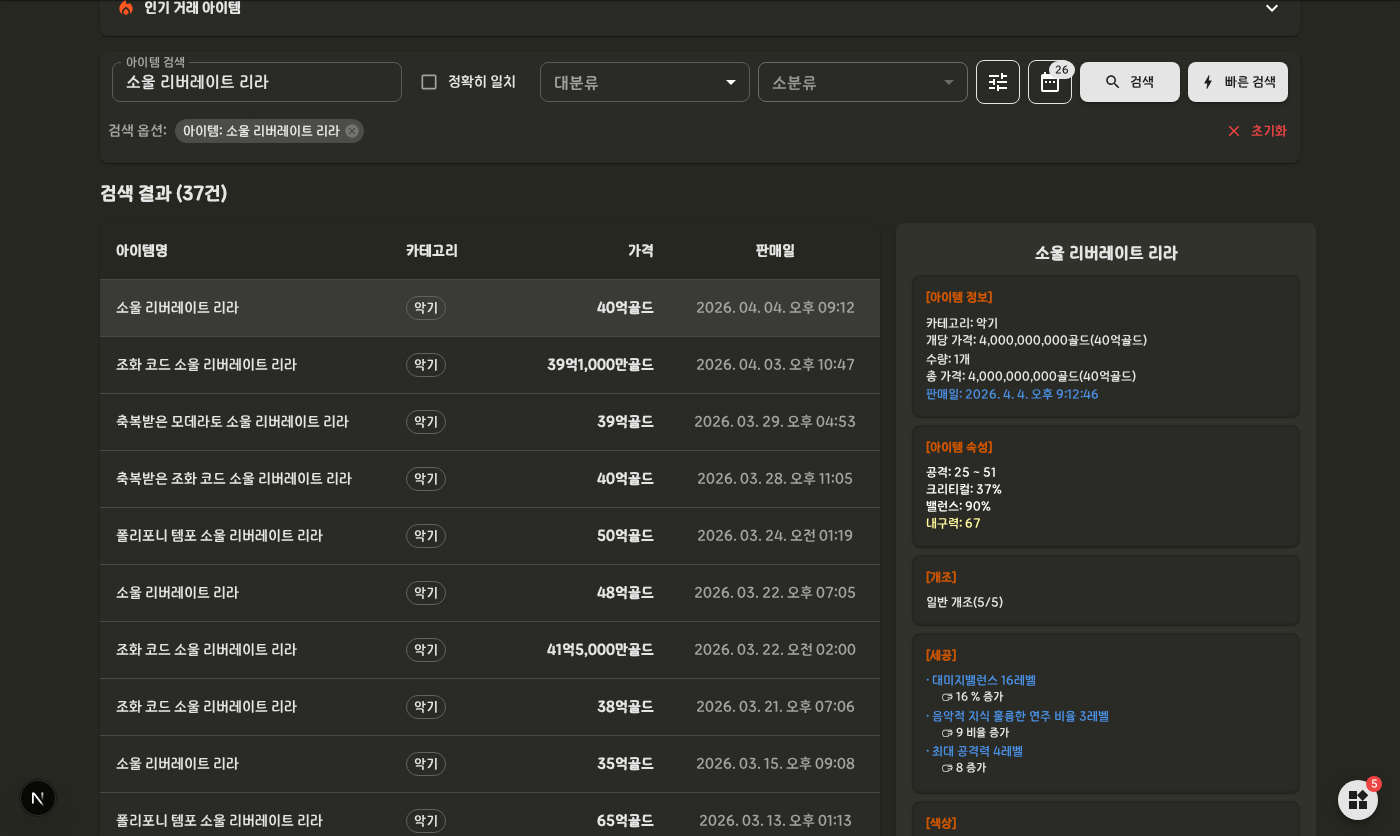This screenshot has width=1400, height=836.
Task: Click the 최대 공격력 4레벨 link
Action: click(x=977, y=751)
